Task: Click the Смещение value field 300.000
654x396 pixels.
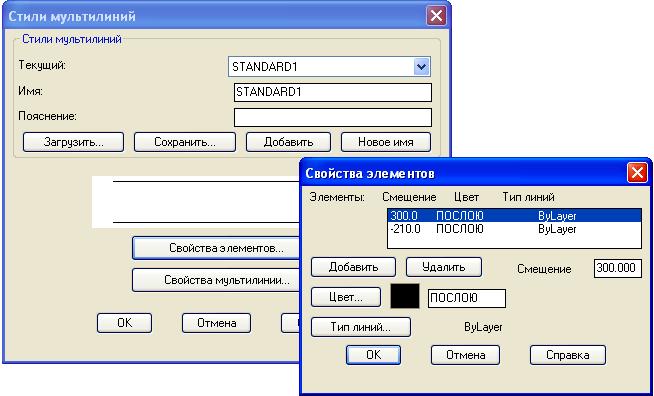Action: (x=618, y=268)
